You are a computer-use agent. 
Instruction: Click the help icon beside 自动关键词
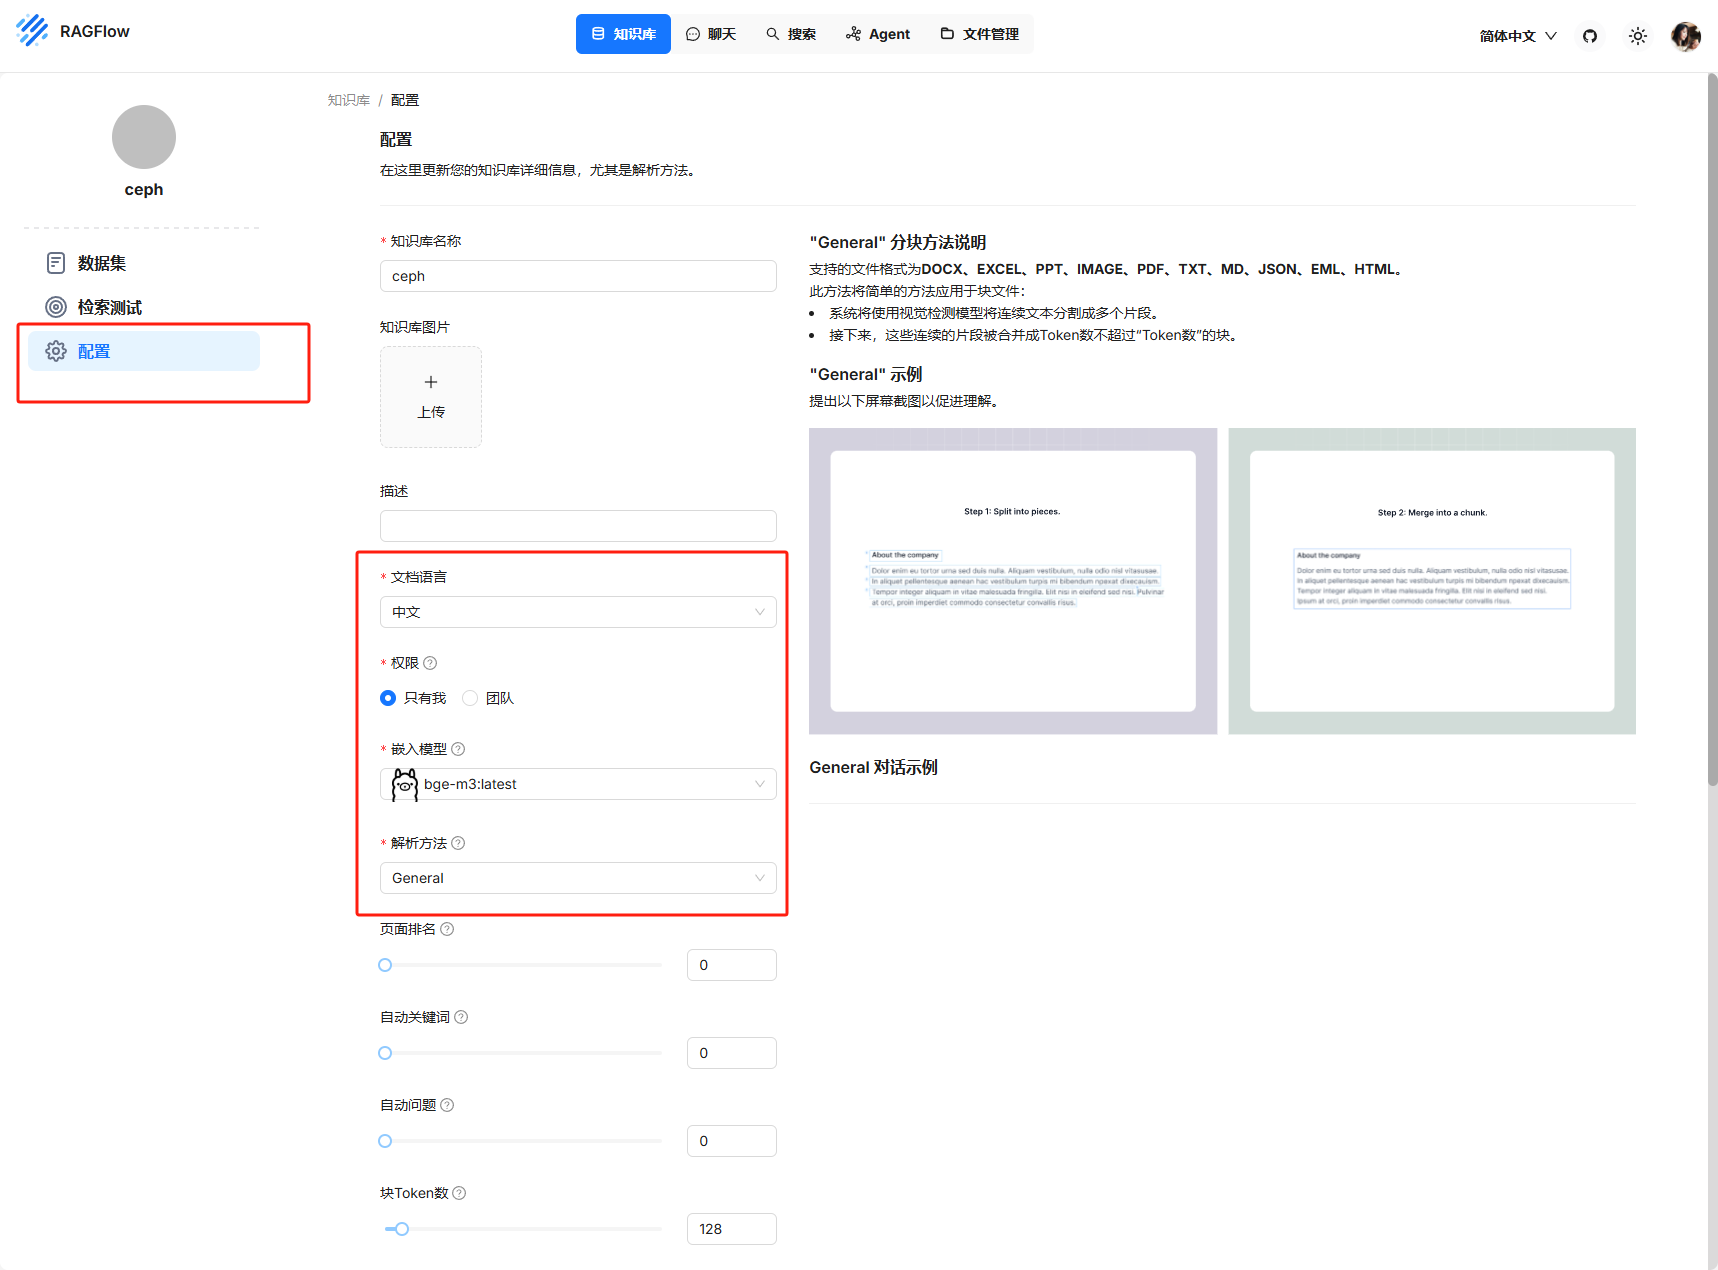(461, 1017)
